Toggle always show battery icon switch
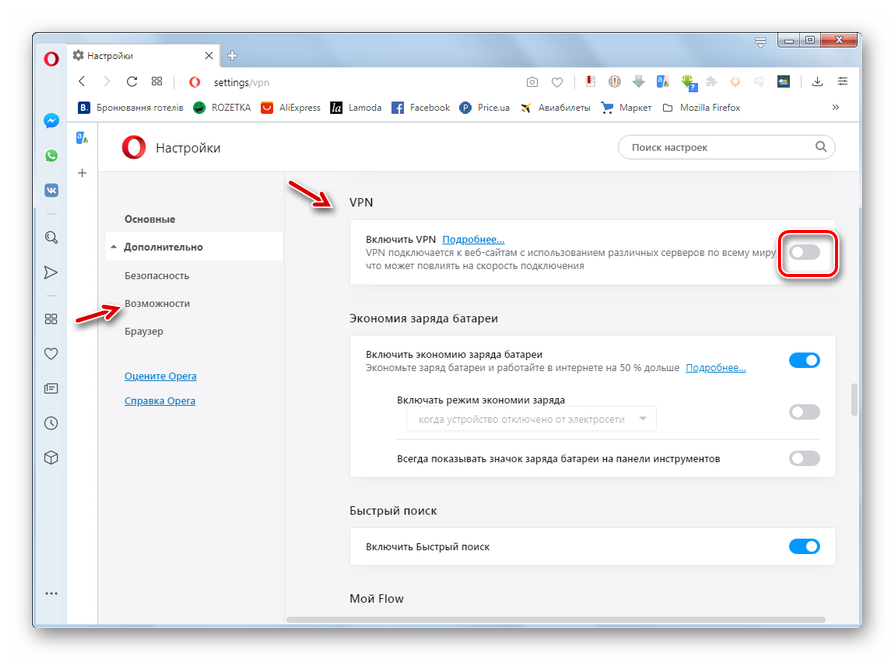 (805, 458)
